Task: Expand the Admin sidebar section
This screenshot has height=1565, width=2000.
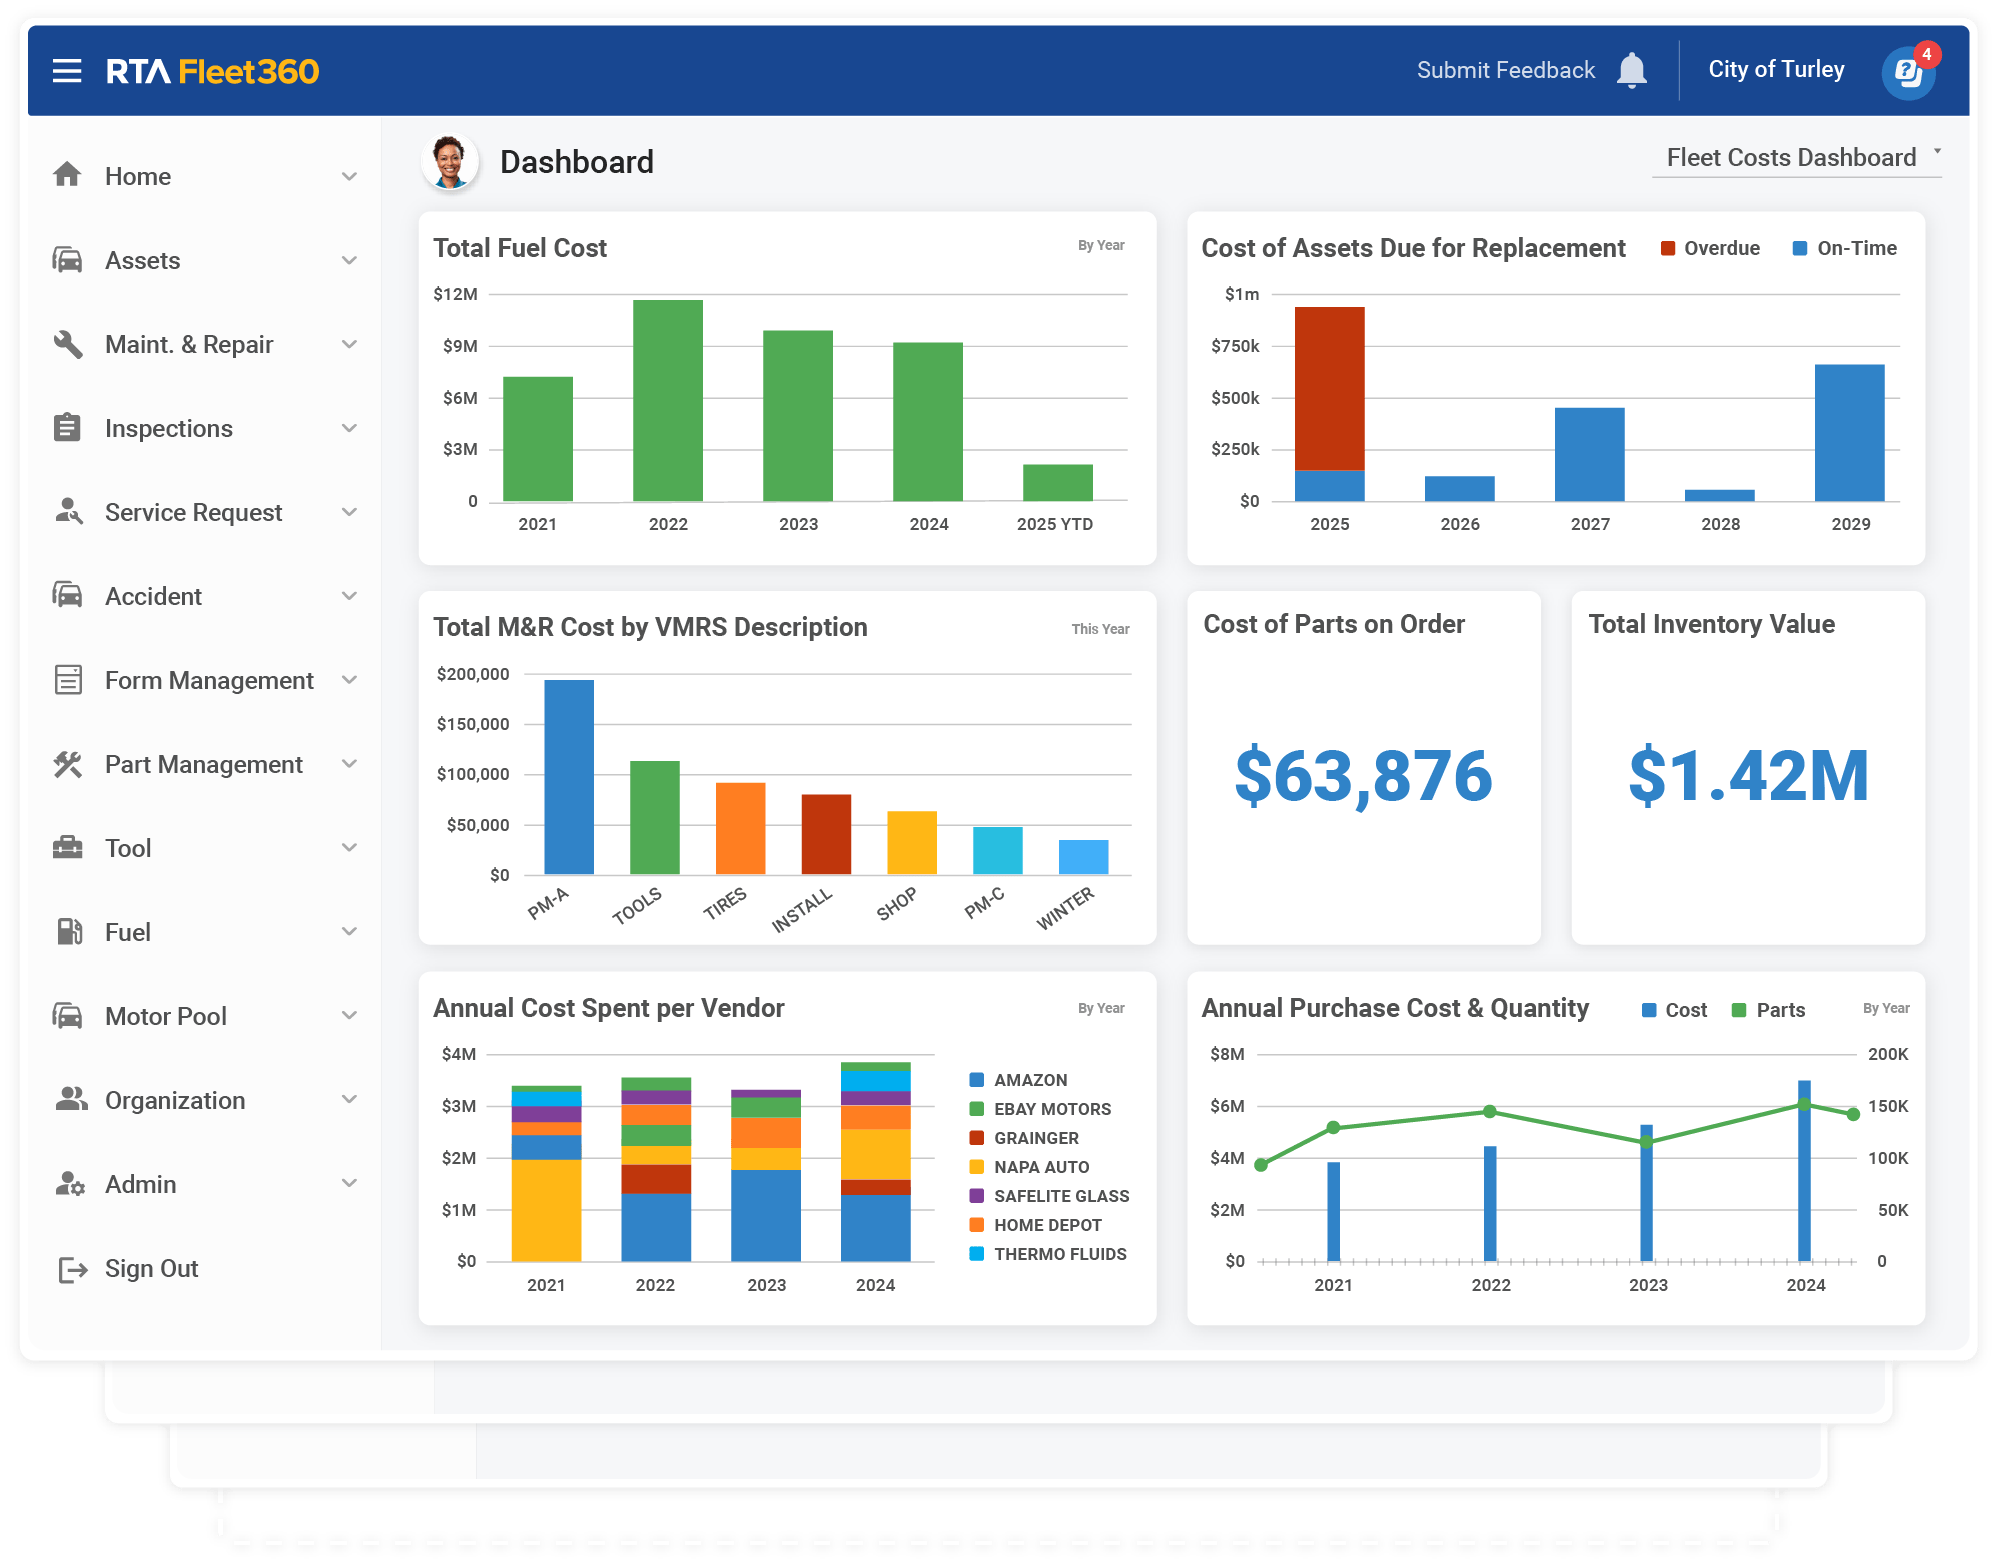Action: tap(140, 1184)
